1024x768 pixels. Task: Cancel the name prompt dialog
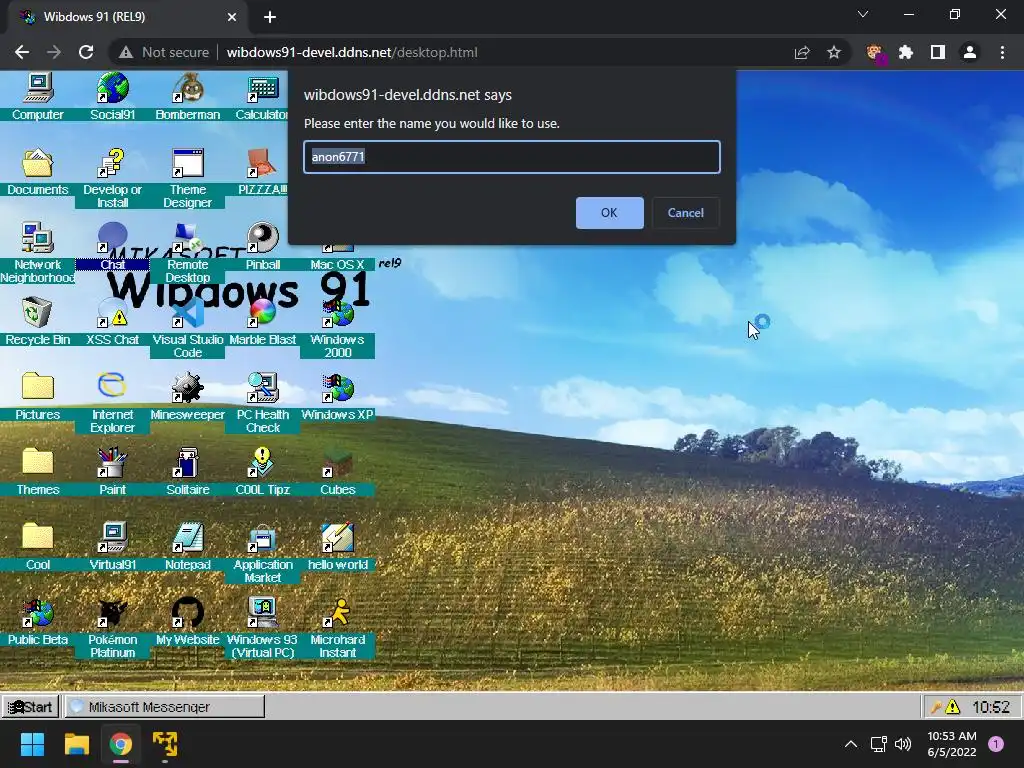point(686,213)
